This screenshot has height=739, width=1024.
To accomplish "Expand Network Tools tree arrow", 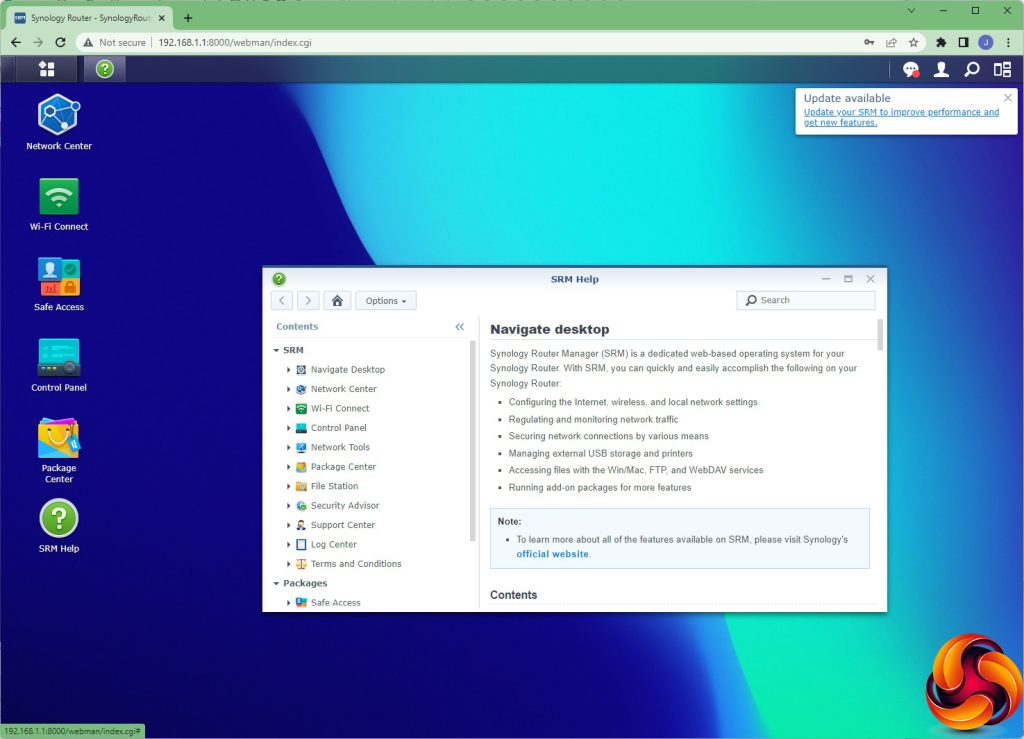I will (289, 447).
